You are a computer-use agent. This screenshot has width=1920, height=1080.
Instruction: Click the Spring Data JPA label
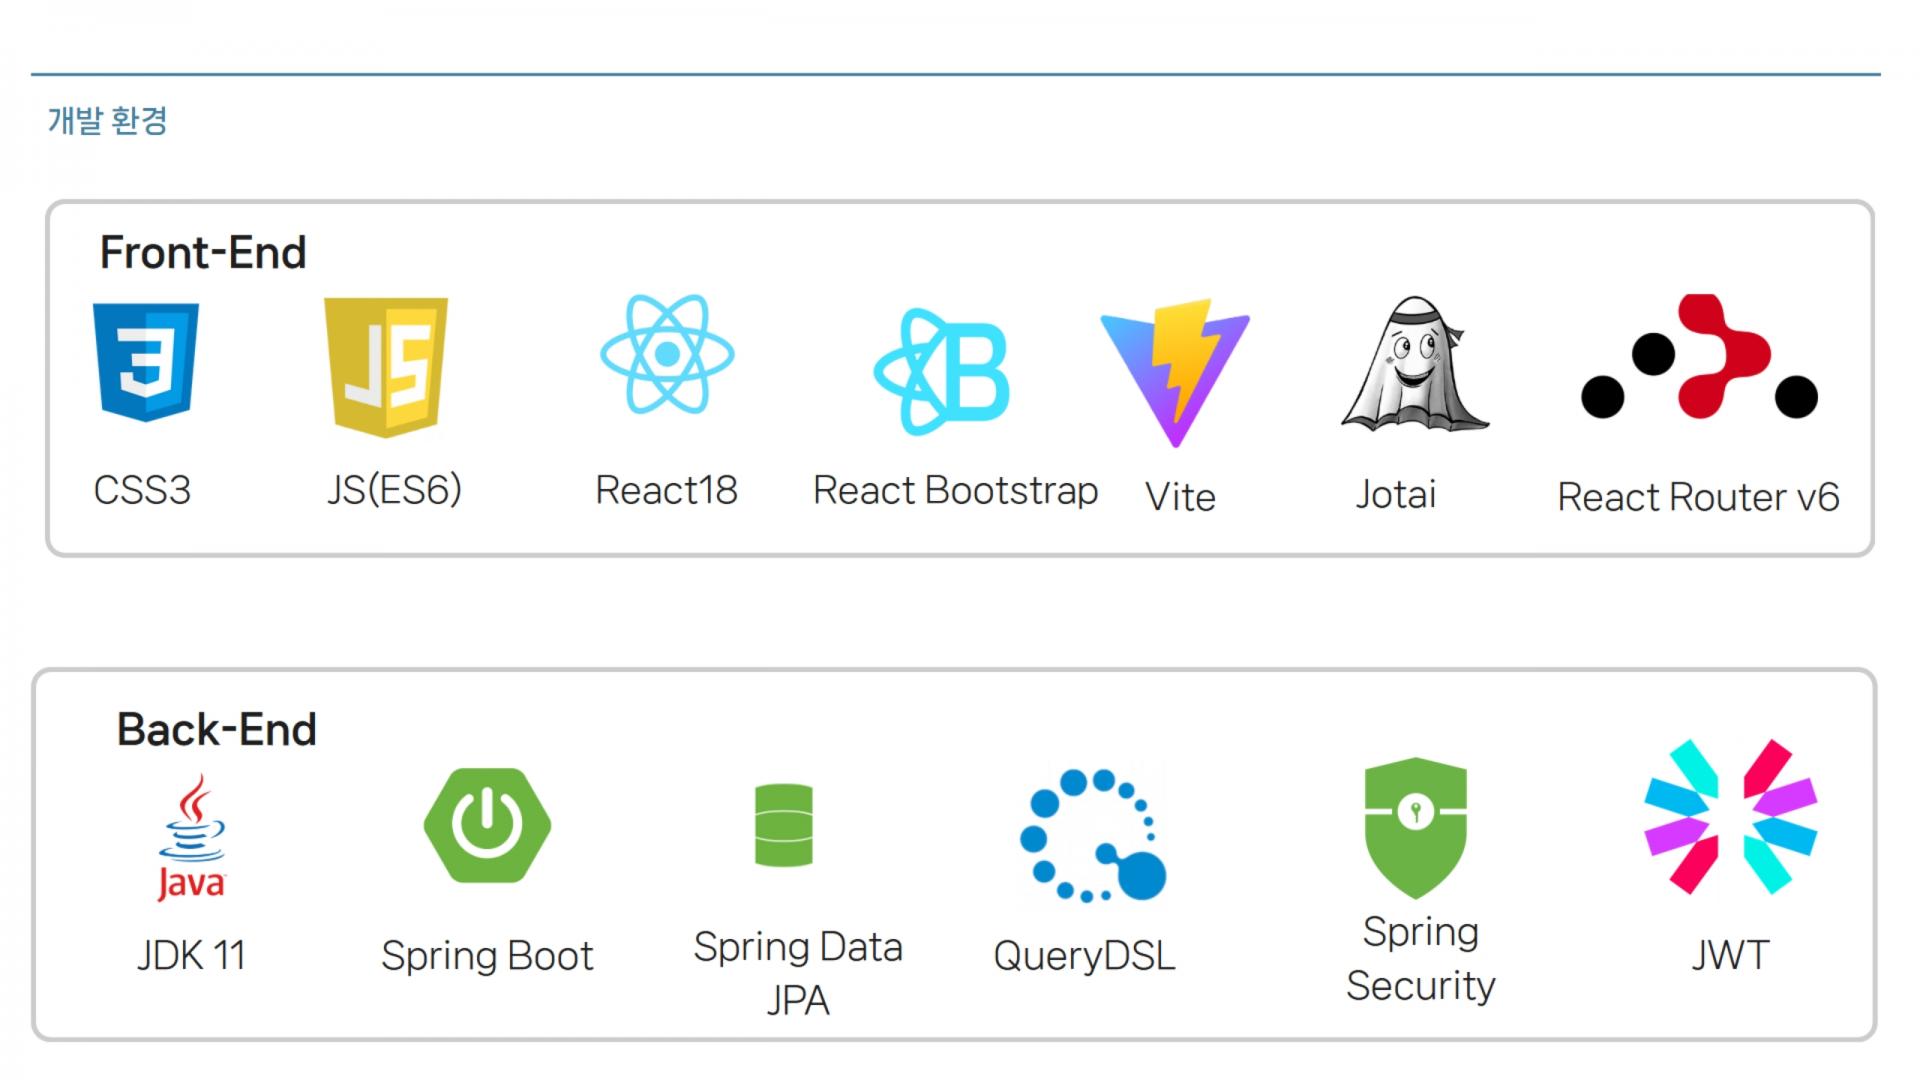coord(798,972)
